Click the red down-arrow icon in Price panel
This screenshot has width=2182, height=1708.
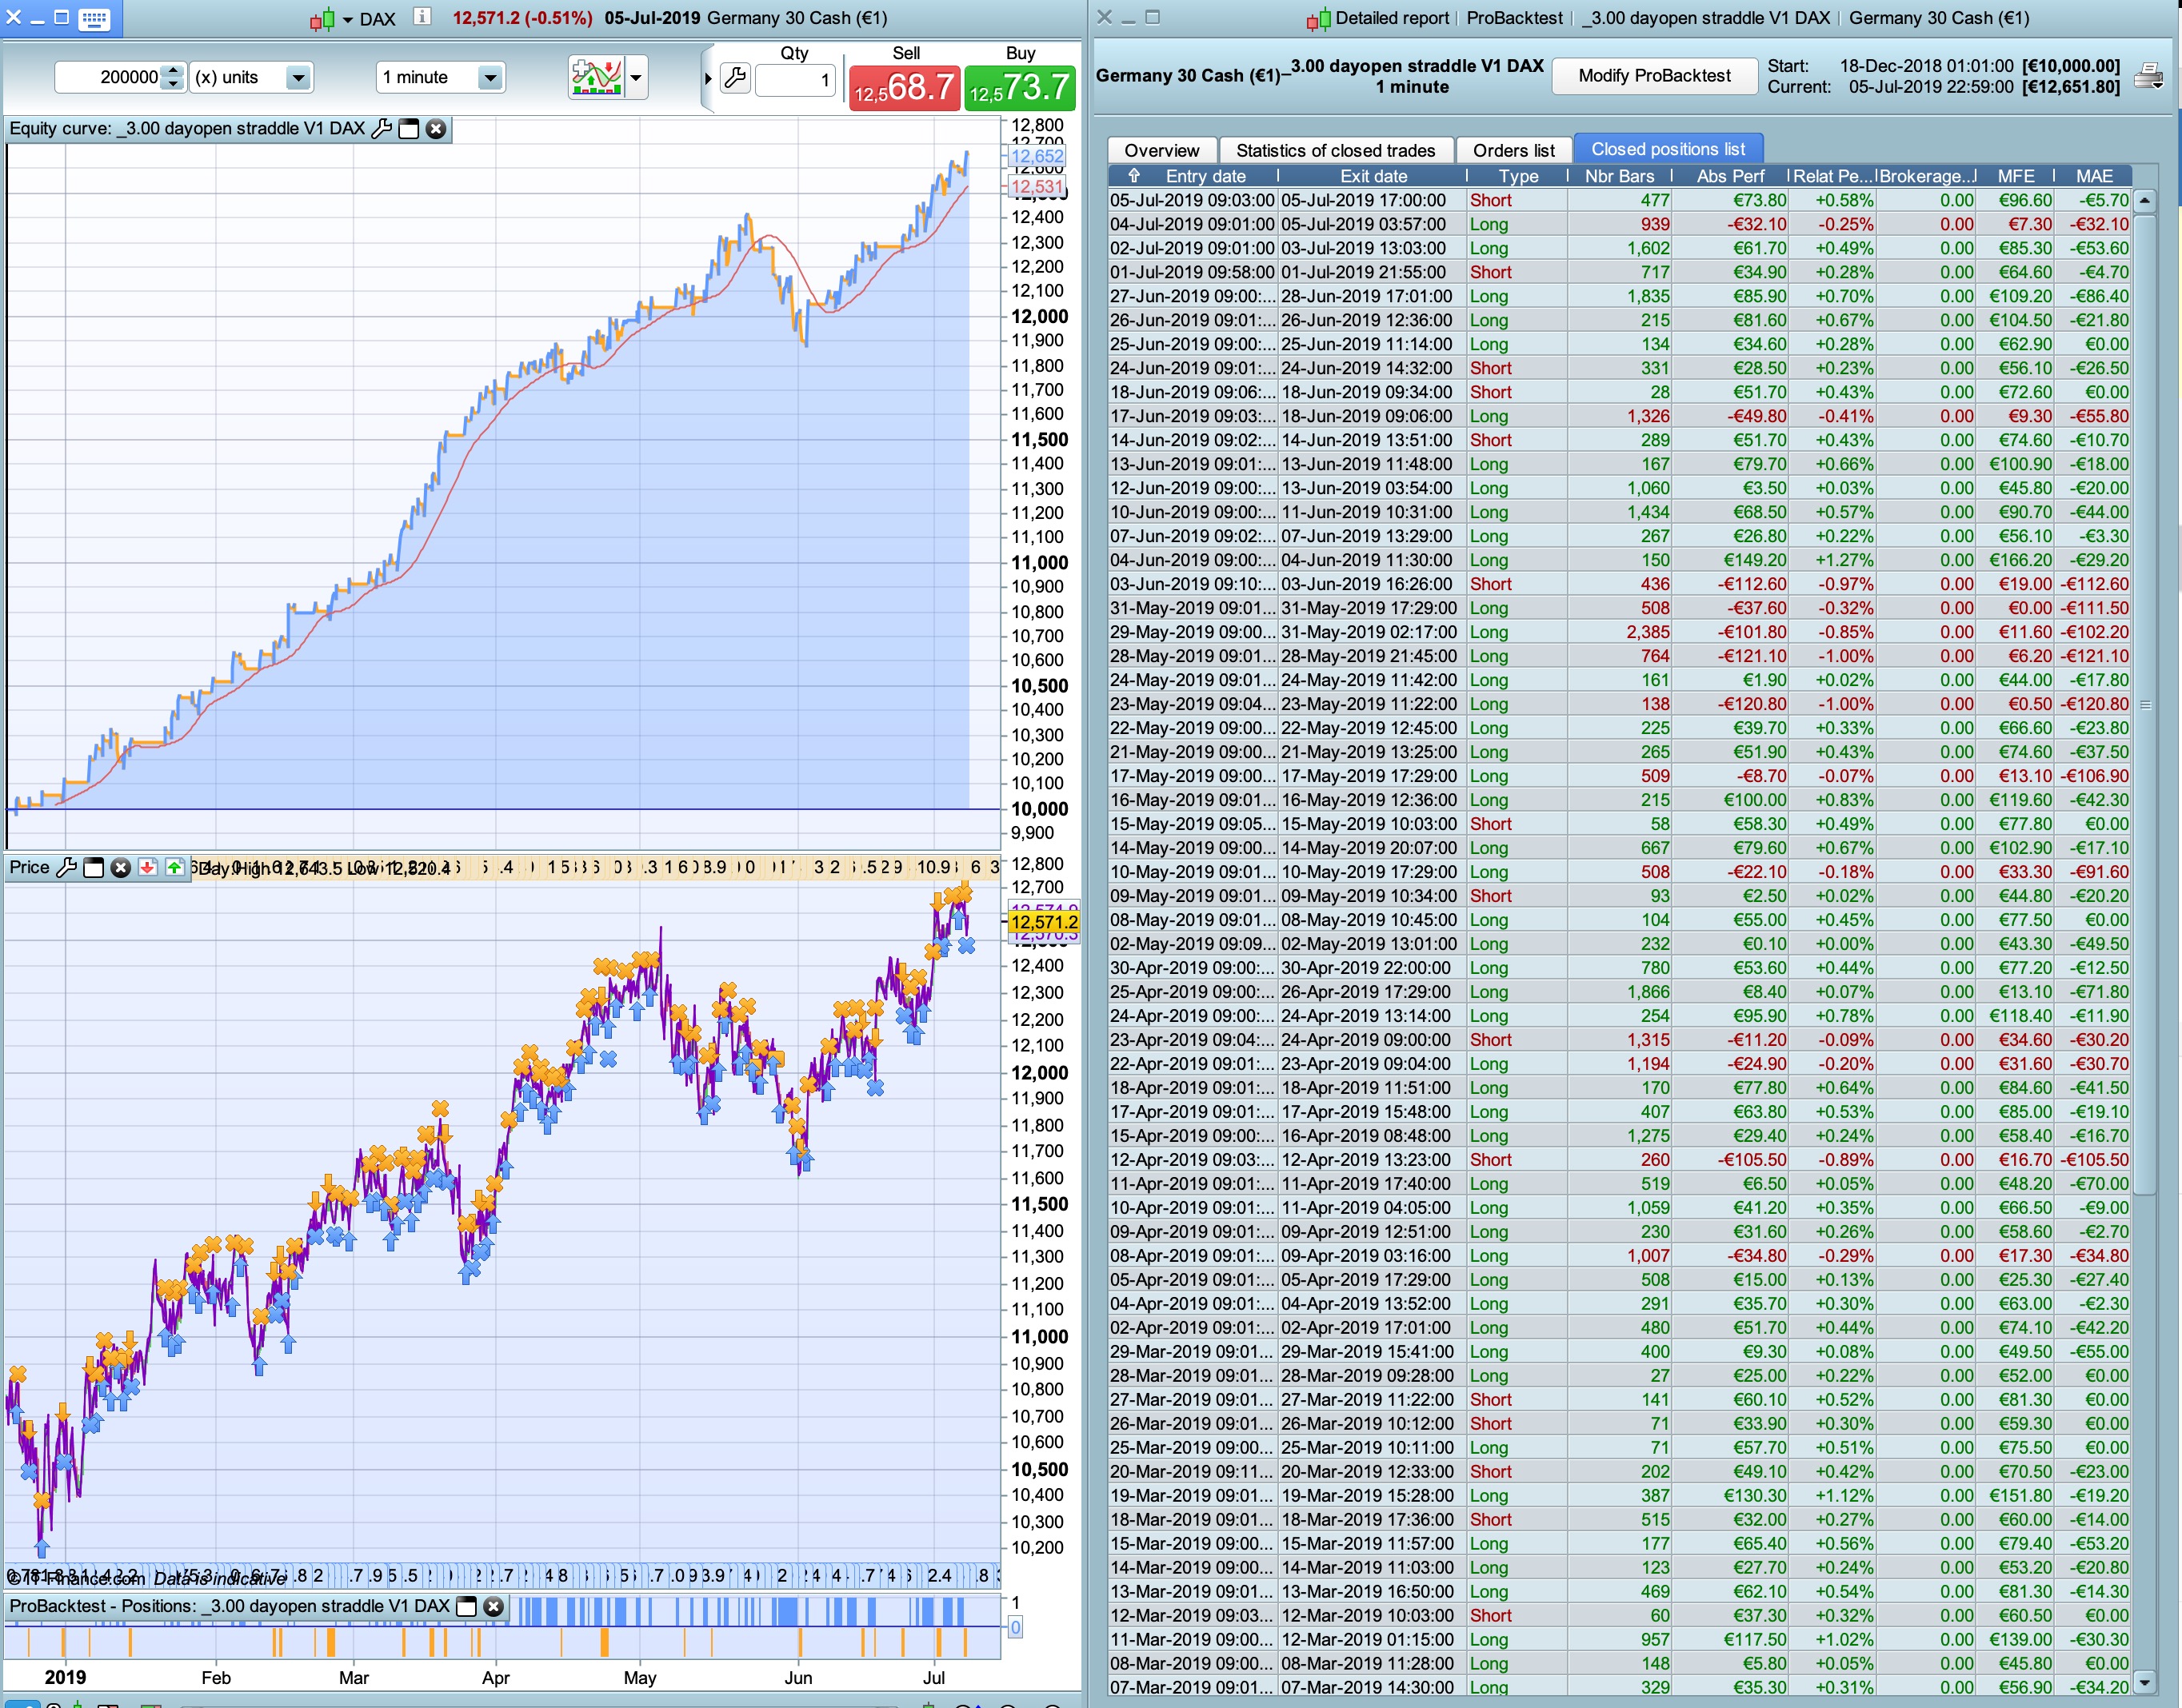pyautogui.click(x=147, y=868)
